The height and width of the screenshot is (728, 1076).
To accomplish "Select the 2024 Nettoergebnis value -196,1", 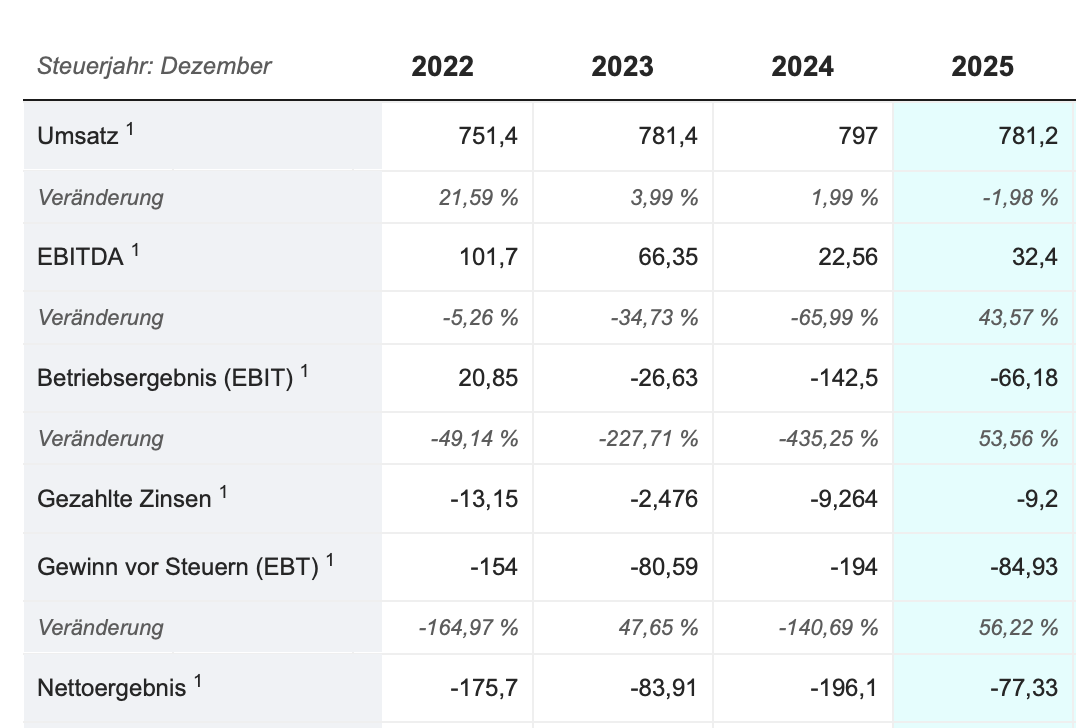I will pyautogui.click(x=844, y=688).
